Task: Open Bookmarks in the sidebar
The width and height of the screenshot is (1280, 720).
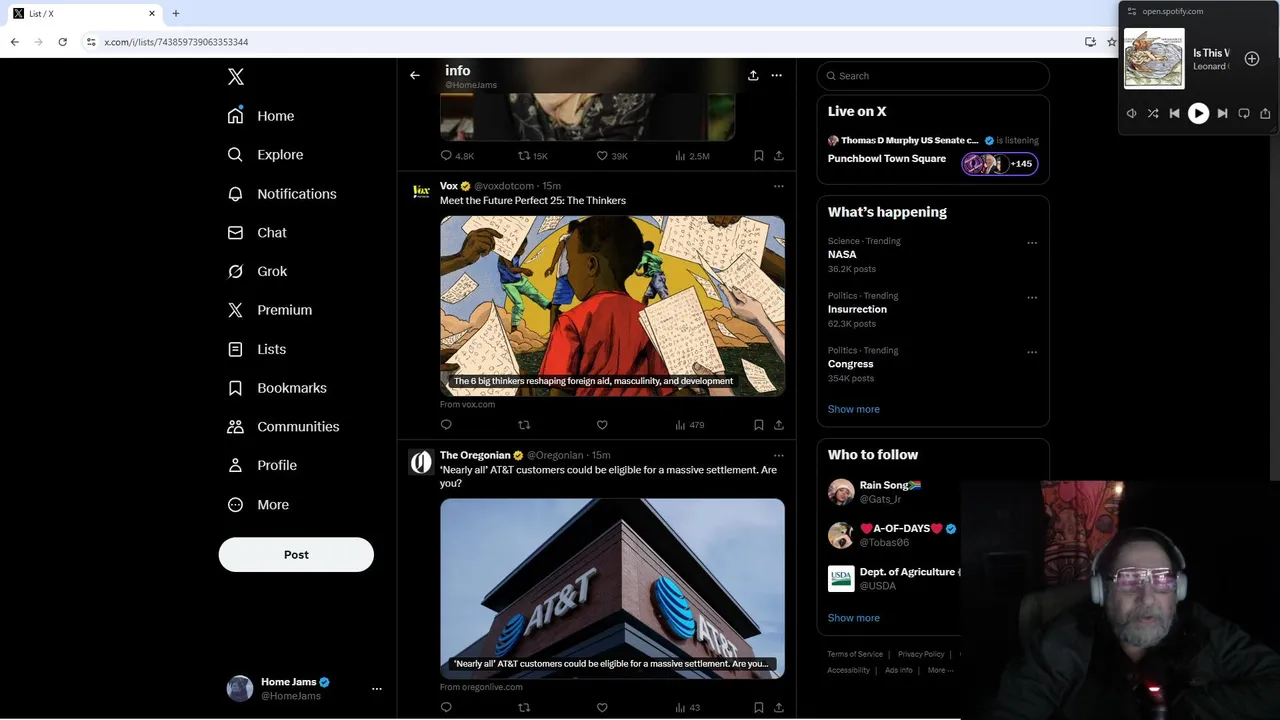Action: (x=277, y=388)
